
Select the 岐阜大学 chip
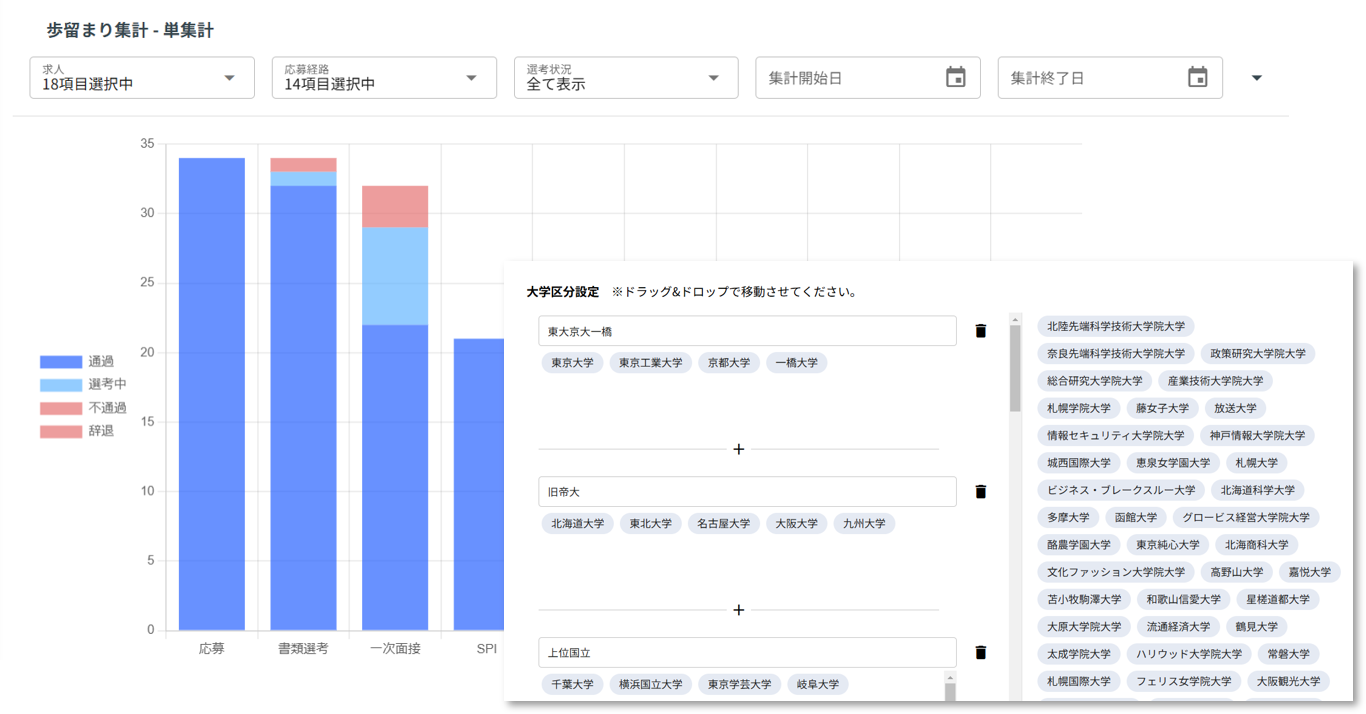[x=818, y=685]
